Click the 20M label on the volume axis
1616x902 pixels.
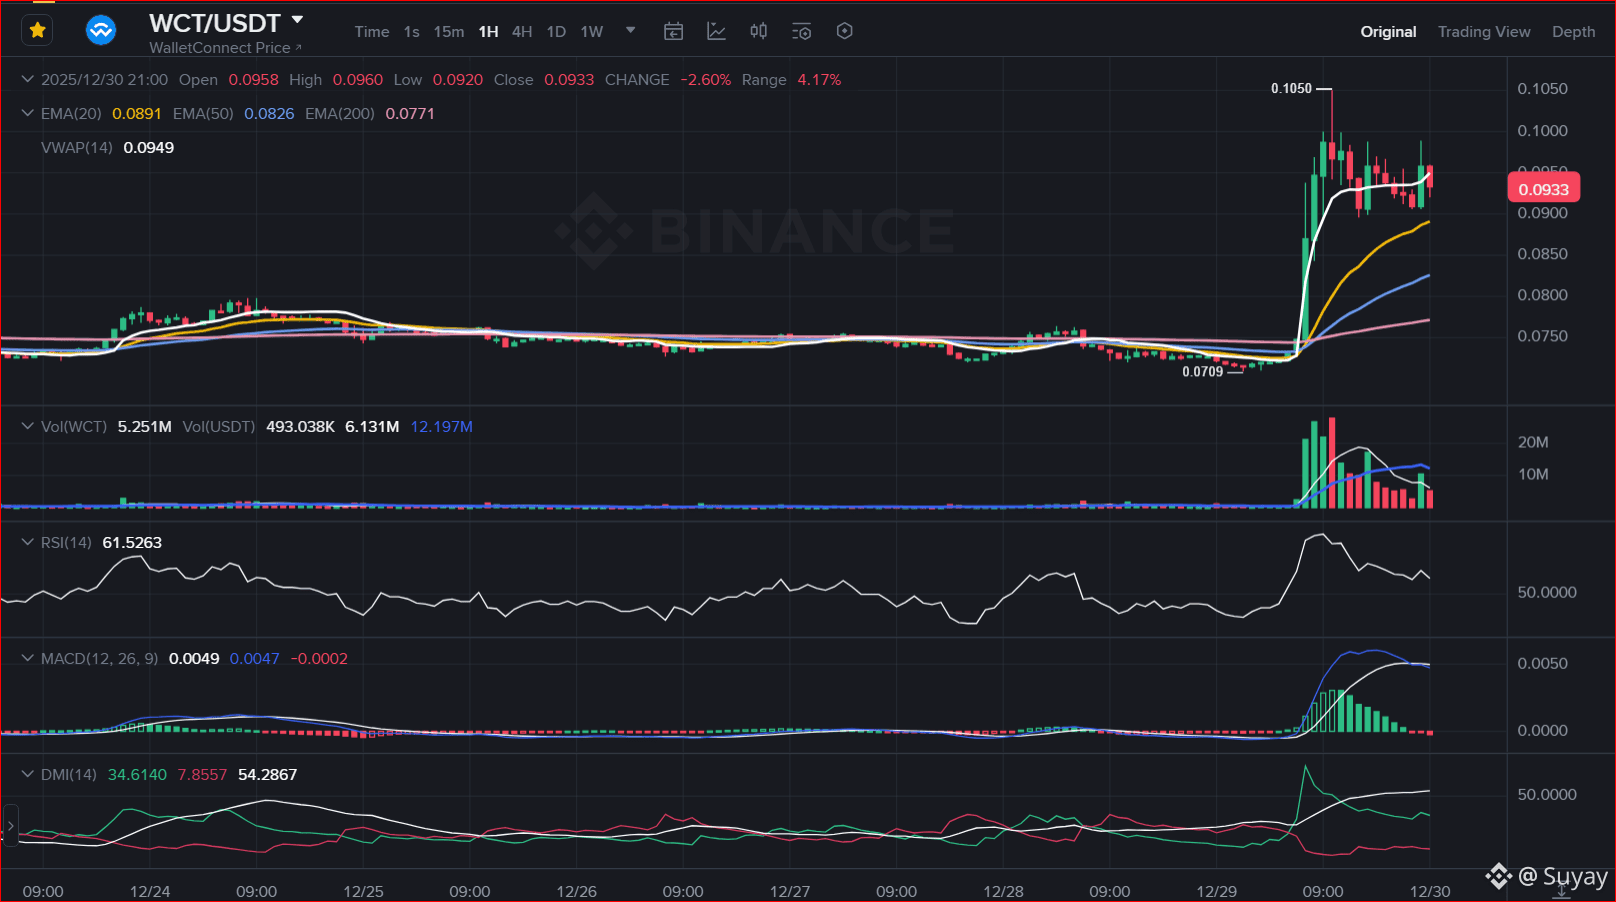coord(1533,442)
